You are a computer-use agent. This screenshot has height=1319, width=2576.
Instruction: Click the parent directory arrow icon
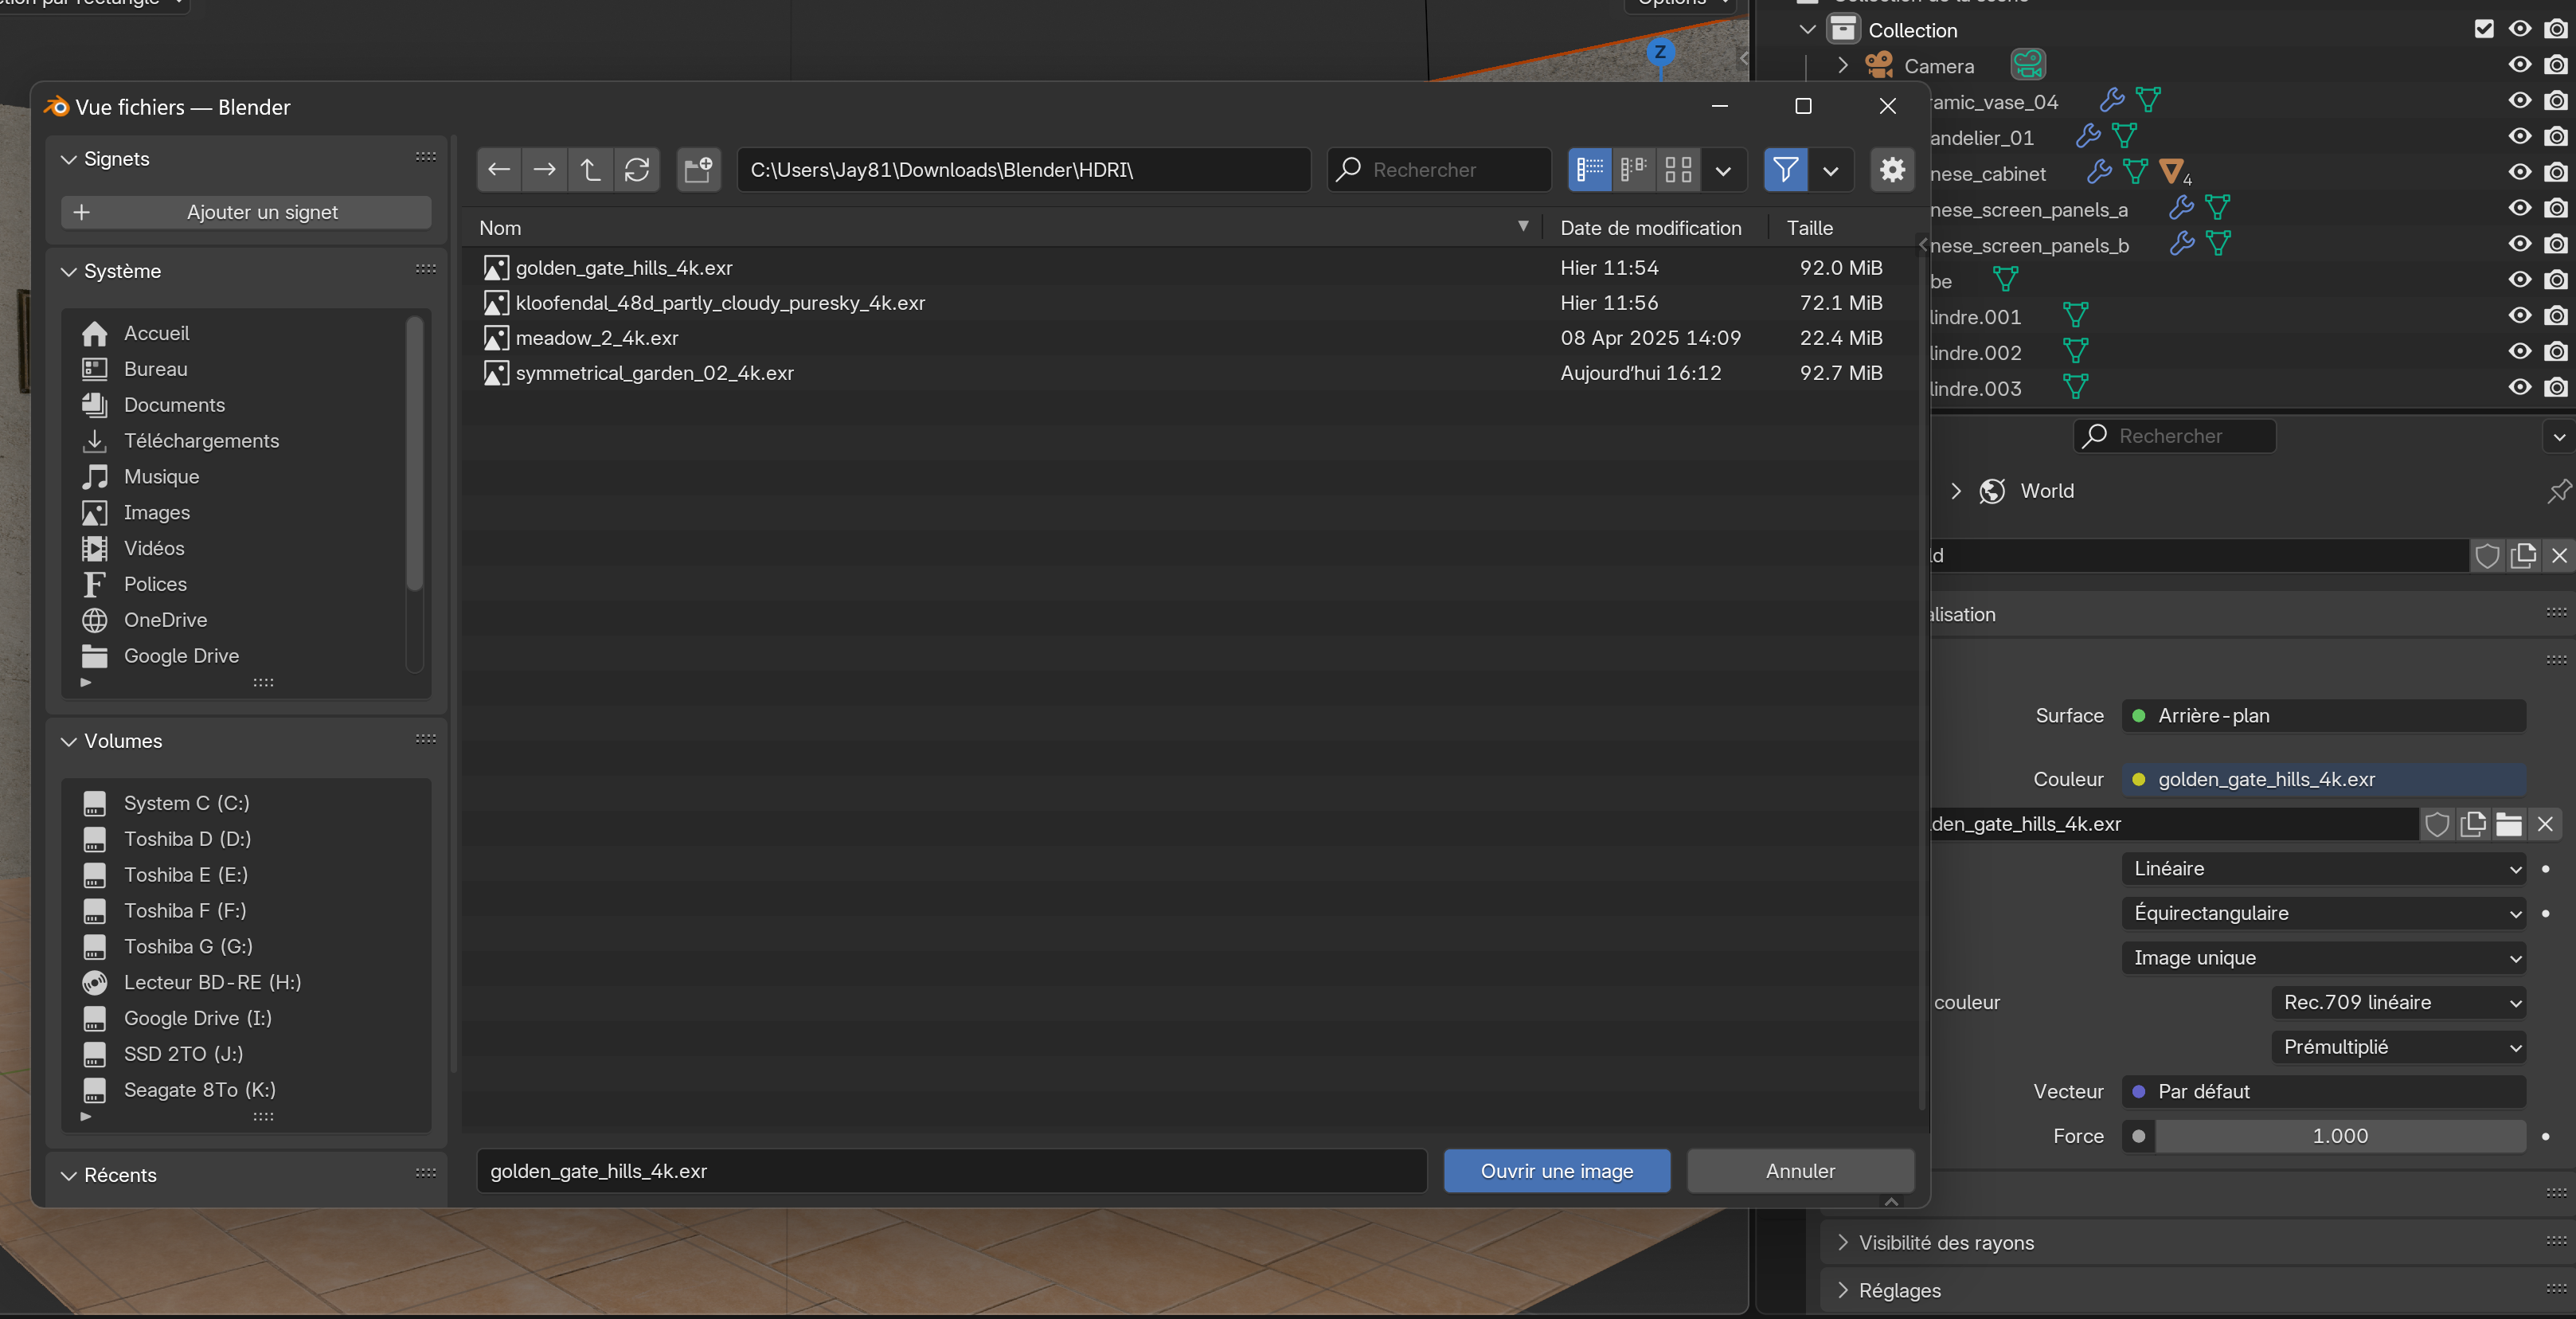click(x=590, y=170)
